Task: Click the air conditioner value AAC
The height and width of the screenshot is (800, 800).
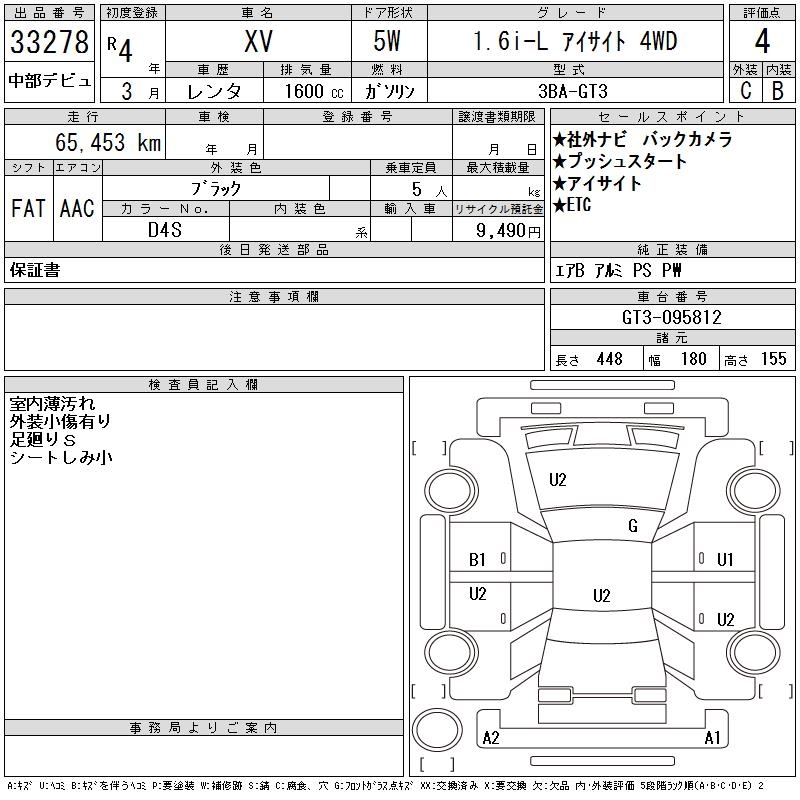Action: (x=77, y=208)
